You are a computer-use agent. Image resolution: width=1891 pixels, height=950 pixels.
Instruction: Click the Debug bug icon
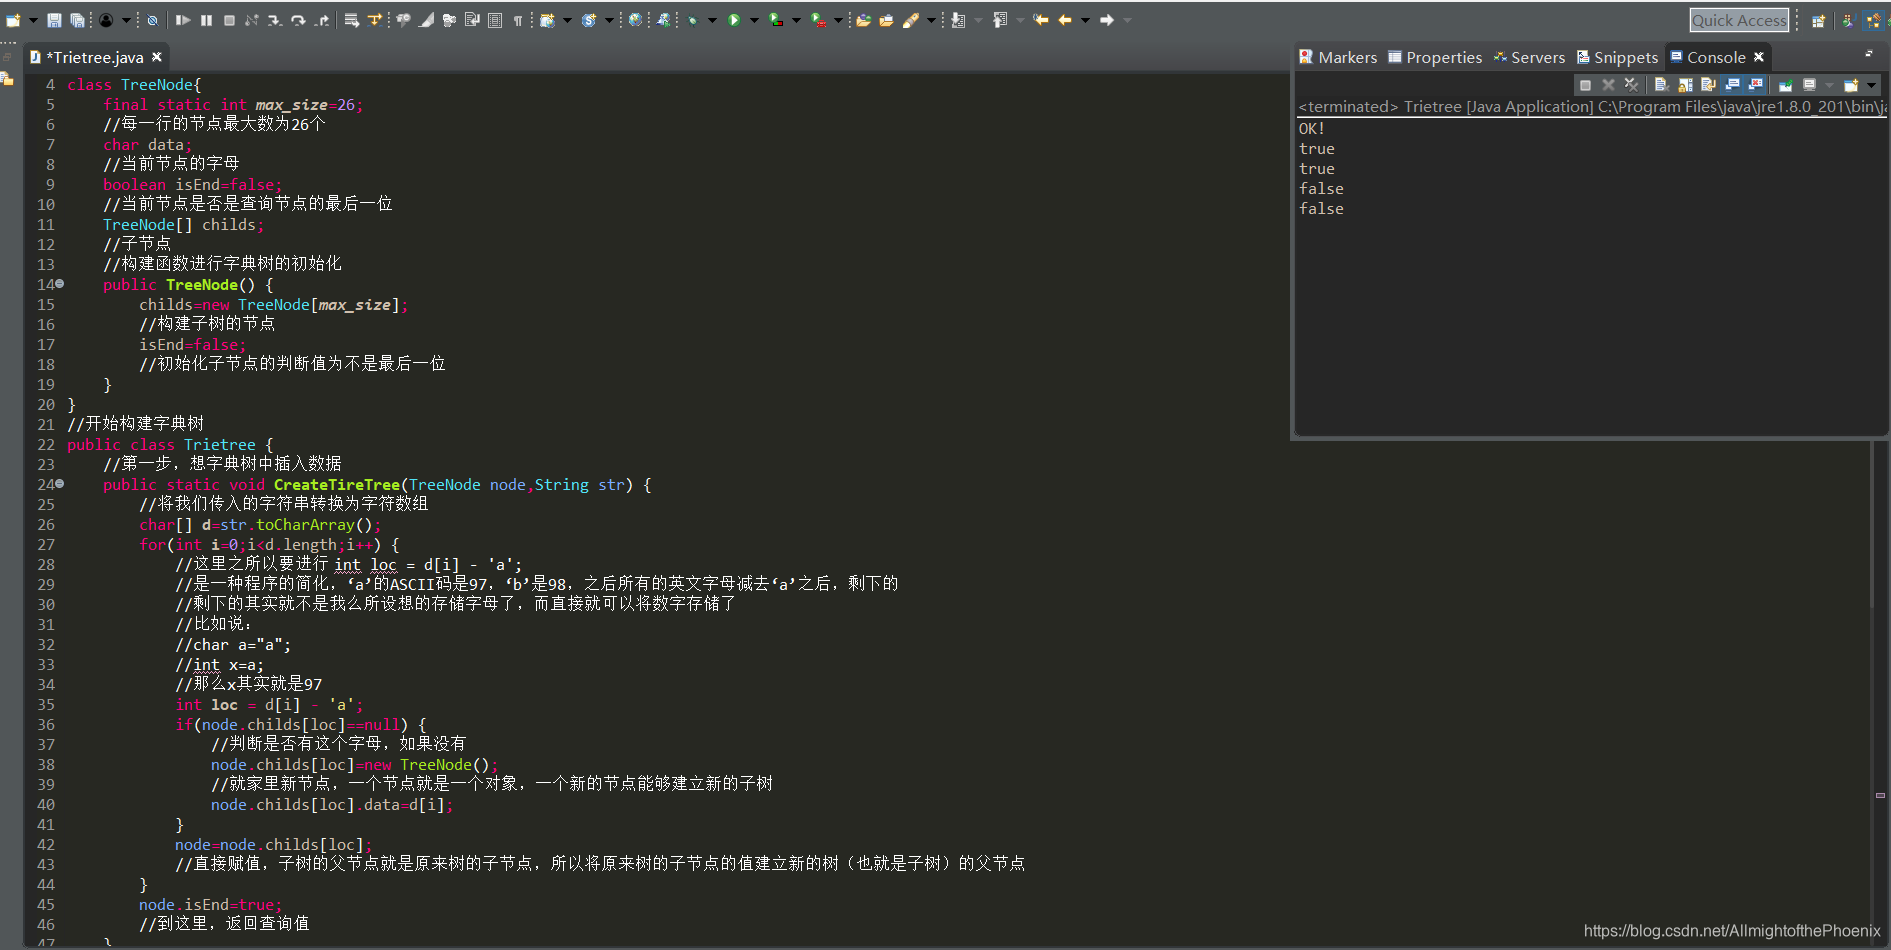[x=693, y=20]
